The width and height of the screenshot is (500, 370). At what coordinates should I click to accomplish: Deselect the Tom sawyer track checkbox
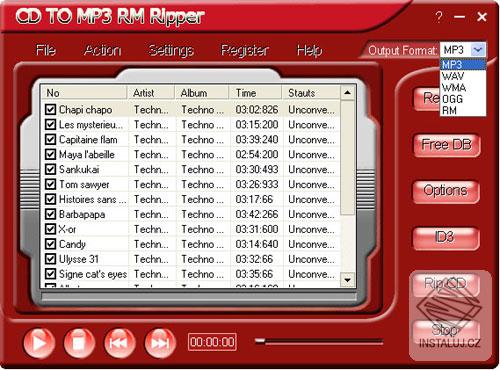[x=50, y=184]
